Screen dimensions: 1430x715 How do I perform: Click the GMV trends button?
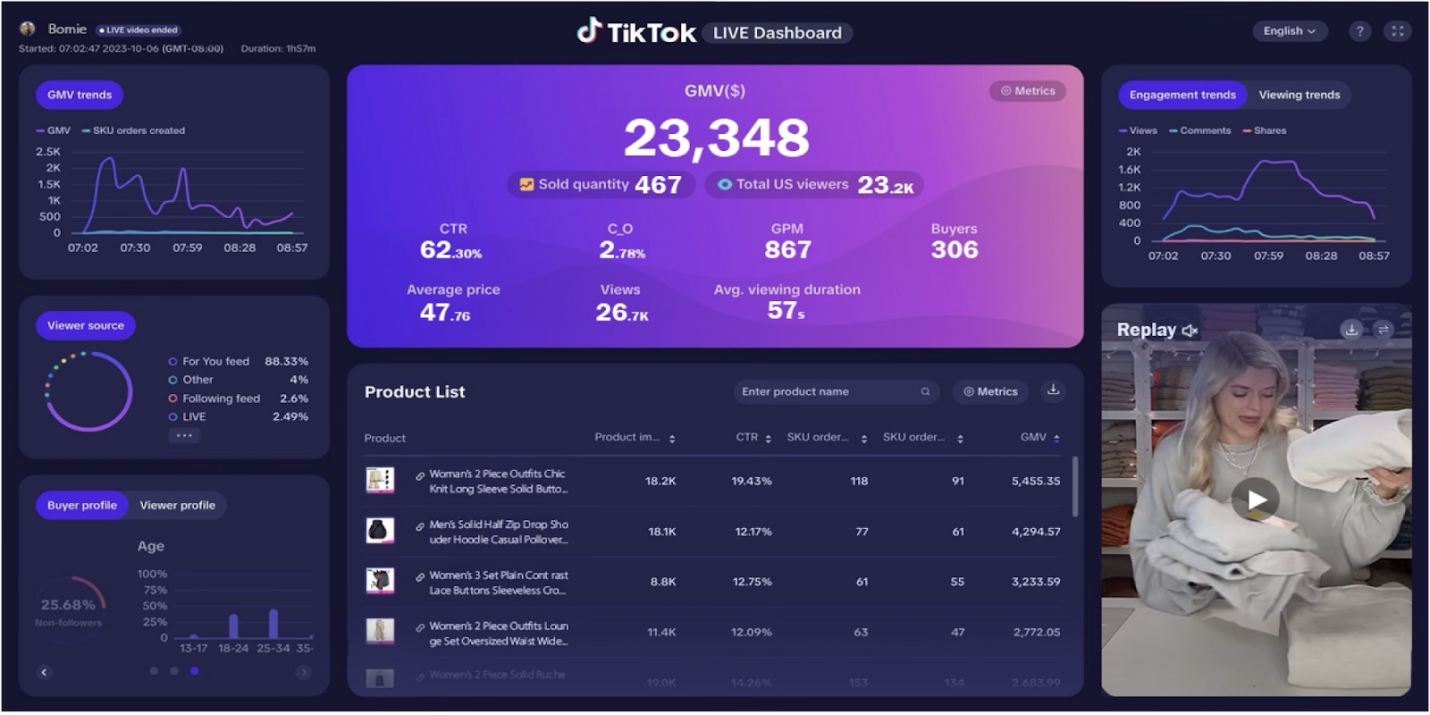point(79,95)
